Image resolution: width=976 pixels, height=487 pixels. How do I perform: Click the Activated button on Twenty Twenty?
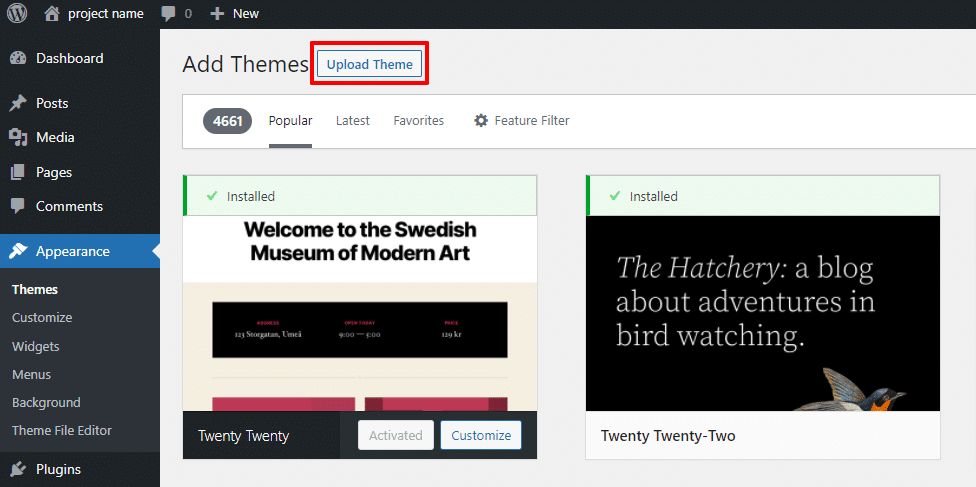(x=396, y=435)
